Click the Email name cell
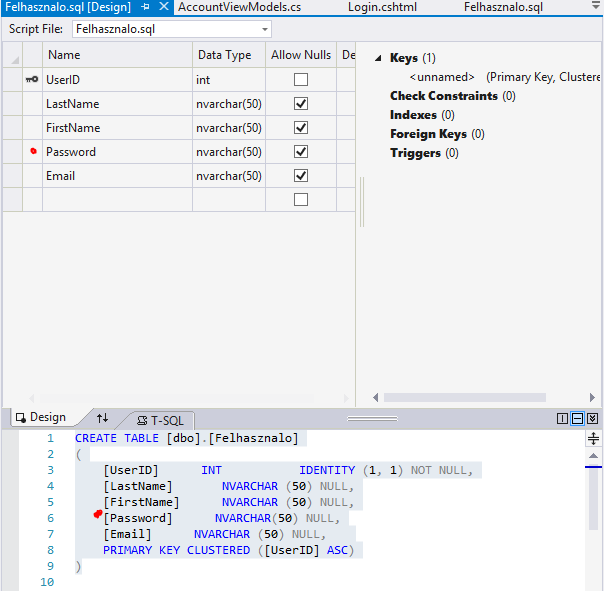Screen dimensions: 604x591 (x=117, y=176)
